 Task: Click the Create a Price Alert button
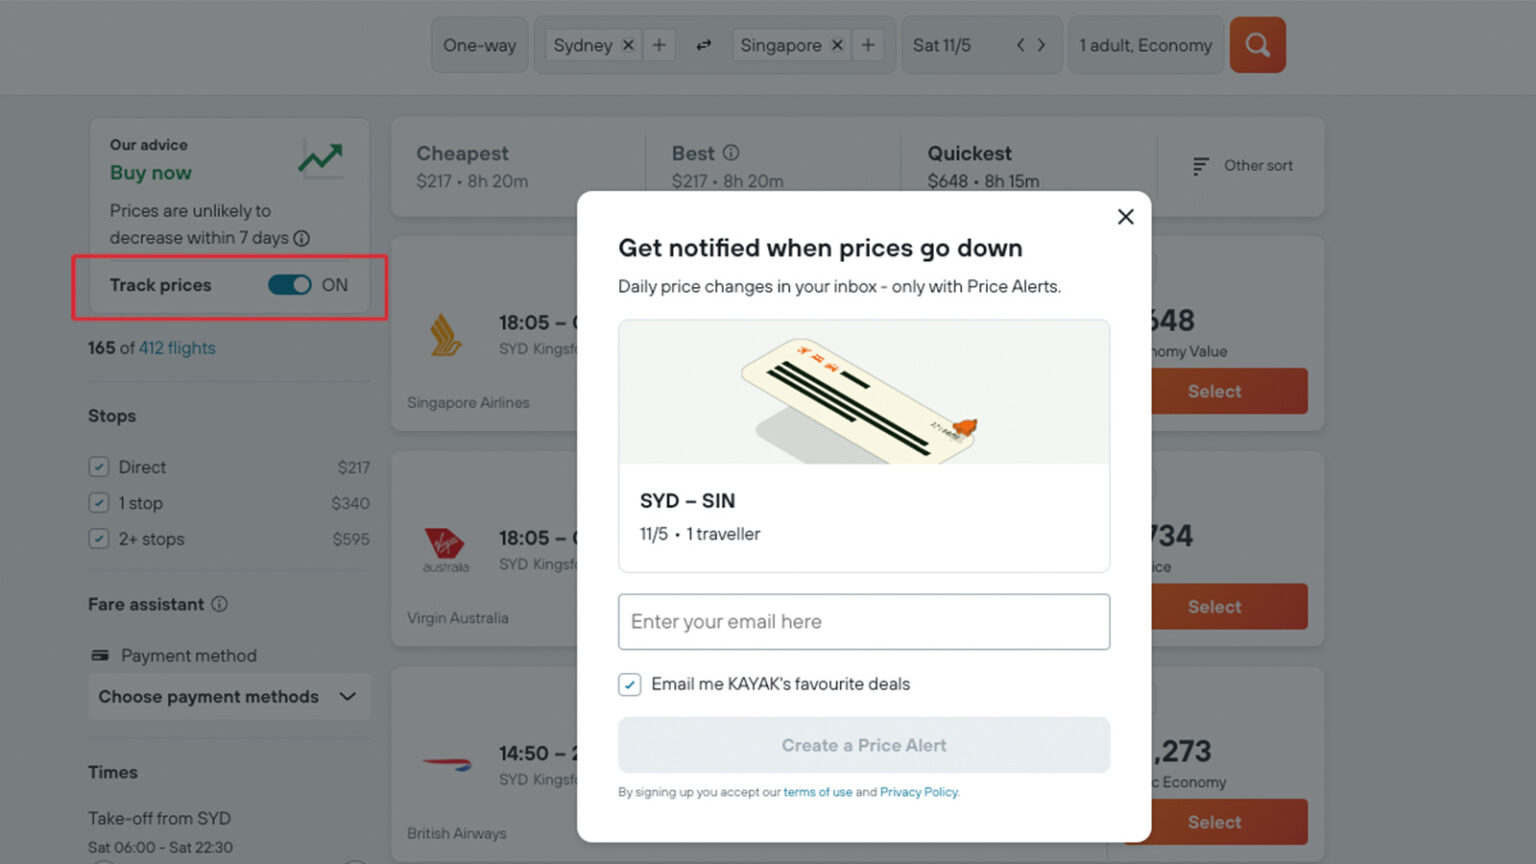(863, 745)
